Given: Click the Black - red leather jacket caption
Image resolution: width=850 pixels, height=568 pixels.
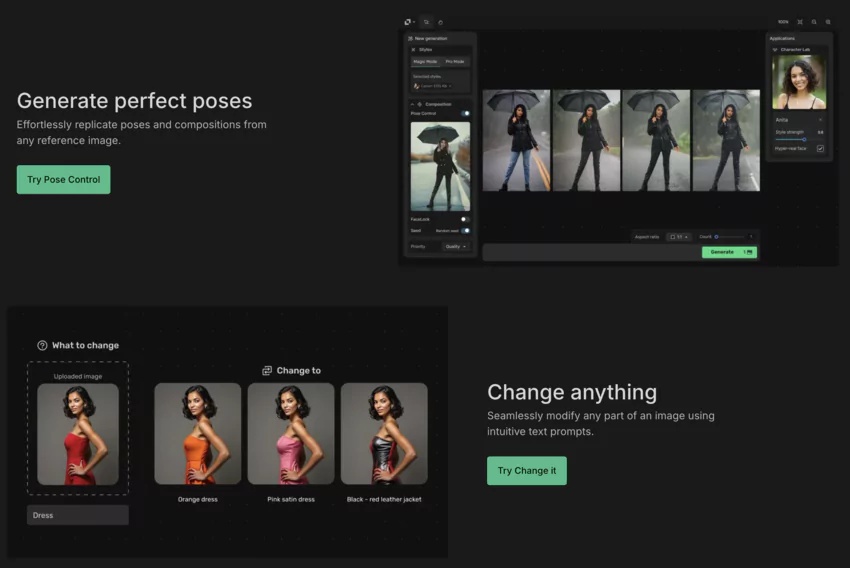Looking at the screenshot, I should click(384, 500).
